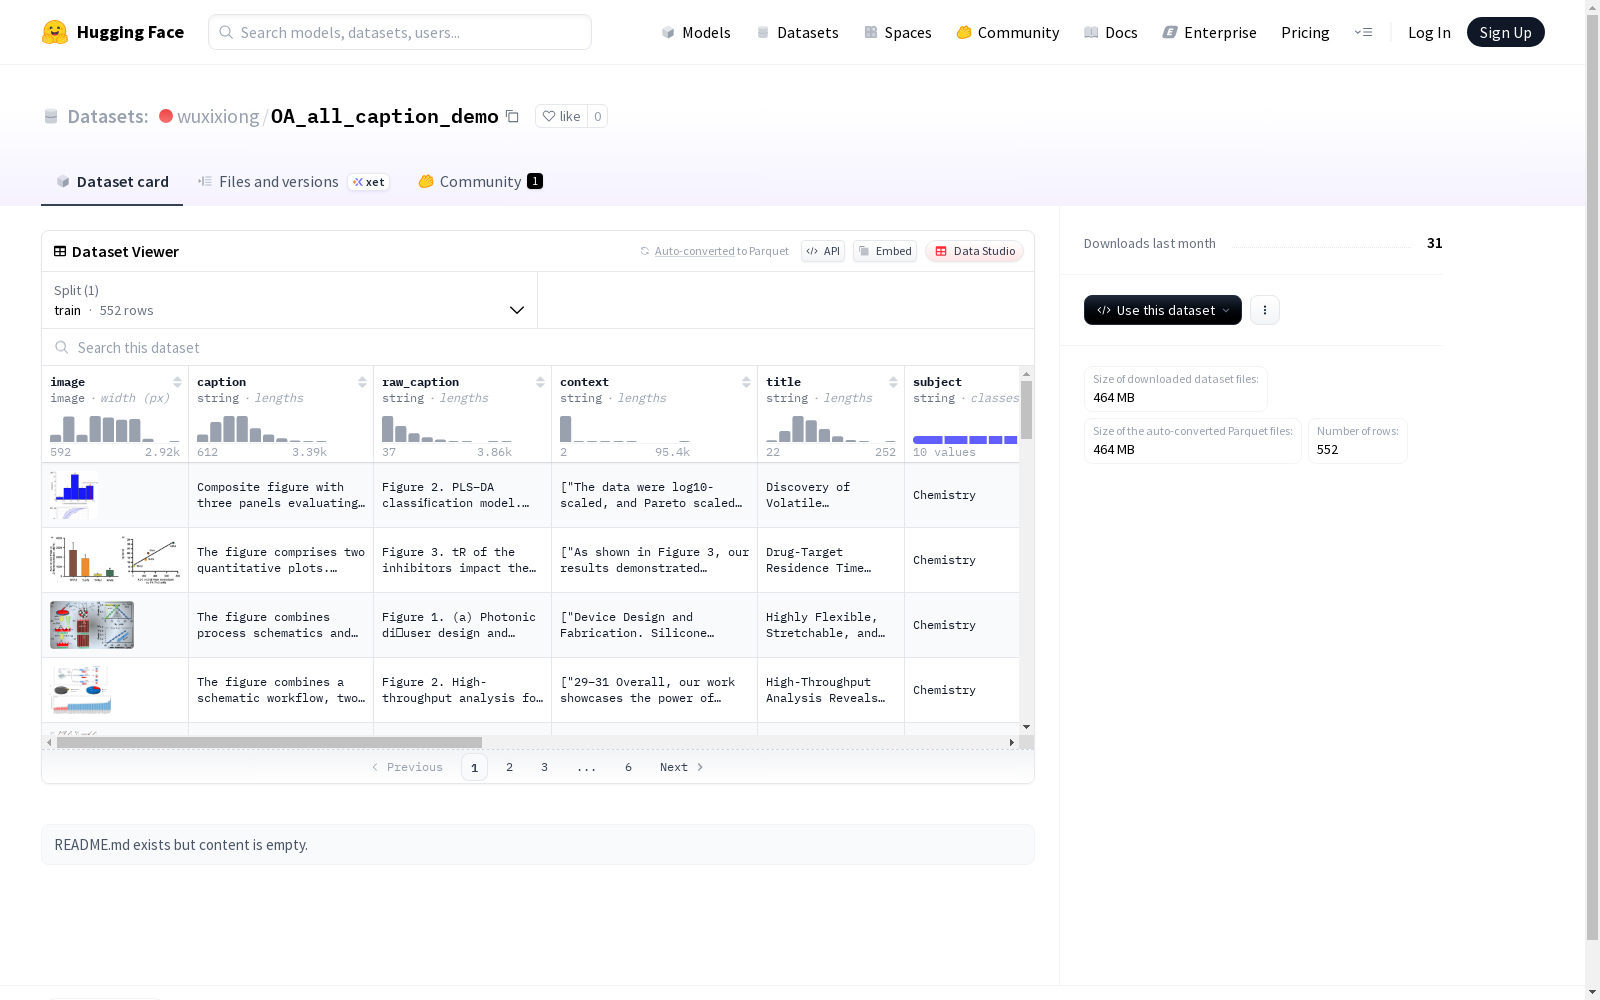Switch to Files and versions tab
1600x1000 pixels.
(x=293, y=181)
